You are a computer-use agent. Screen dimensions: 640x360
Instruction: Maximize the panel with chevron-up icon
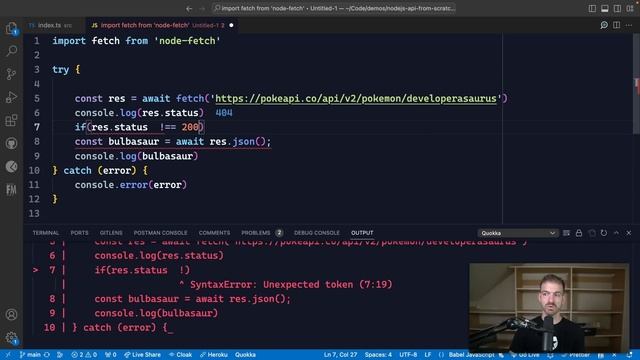616,233
